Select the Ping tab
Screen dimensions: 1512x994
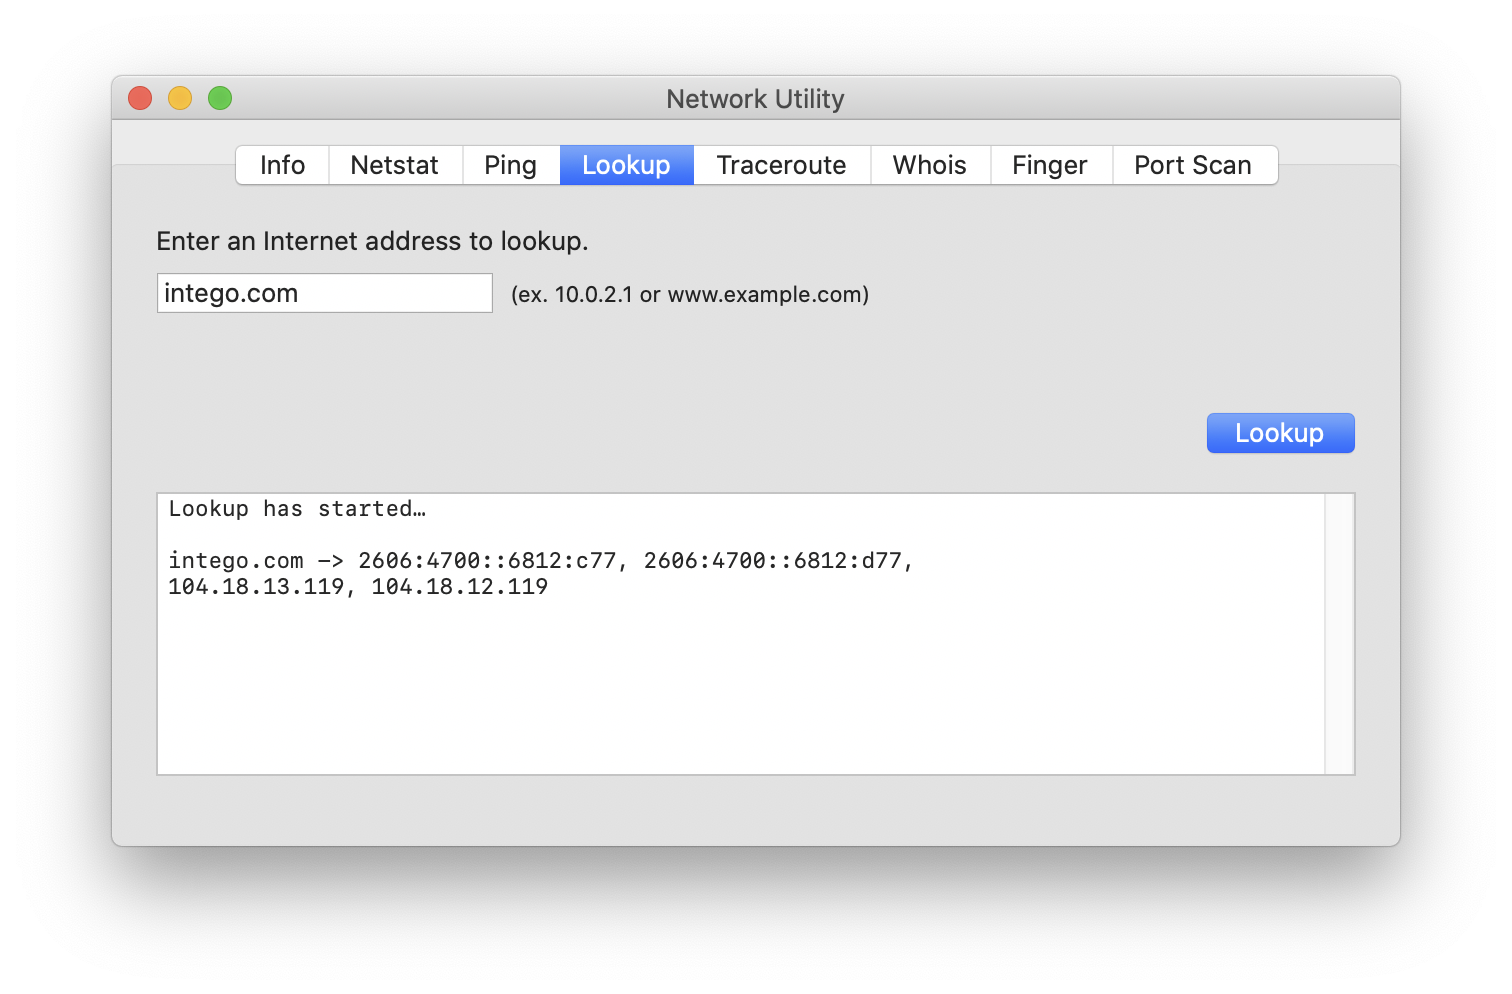[x=511, y=165]
